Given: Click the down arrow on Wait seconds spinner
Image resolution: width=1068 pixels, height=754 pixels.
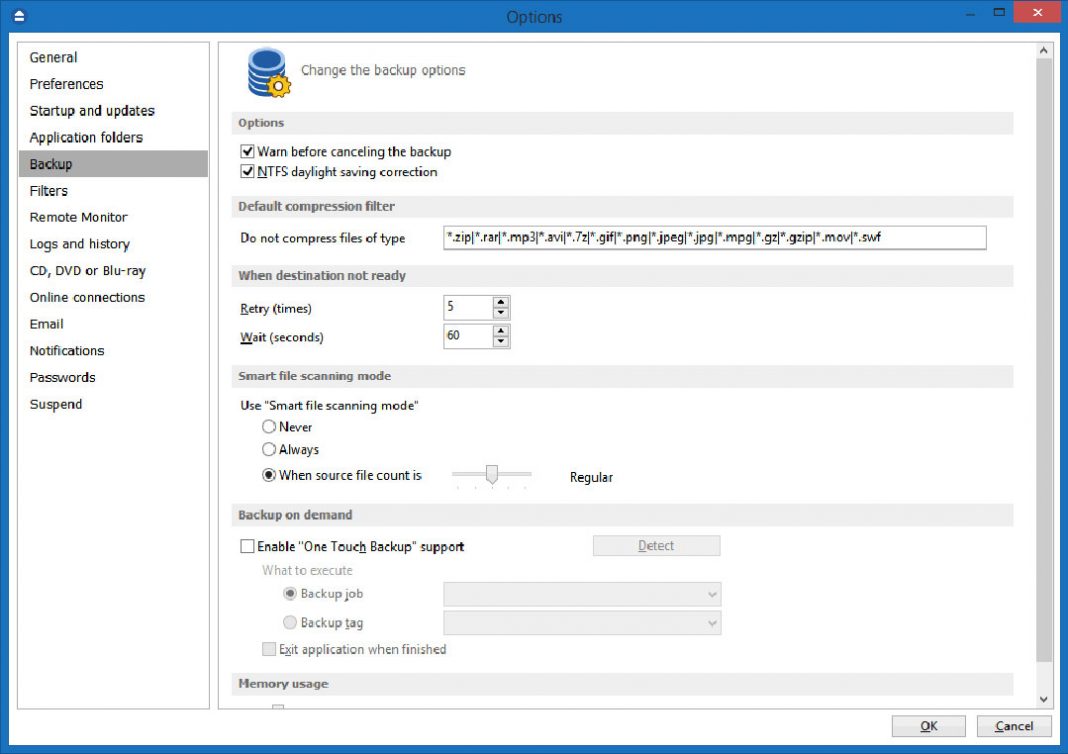Looking at the screenshot, I should 501,341.
